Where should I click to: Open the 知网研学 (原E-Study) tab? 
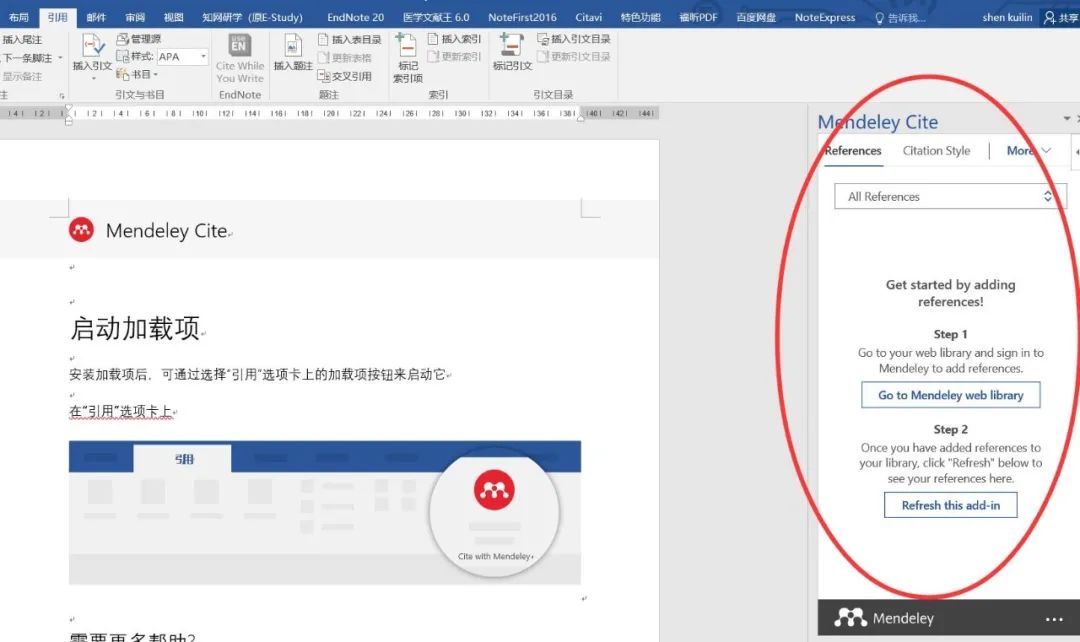pyautogui.click(x=252, y=17)
